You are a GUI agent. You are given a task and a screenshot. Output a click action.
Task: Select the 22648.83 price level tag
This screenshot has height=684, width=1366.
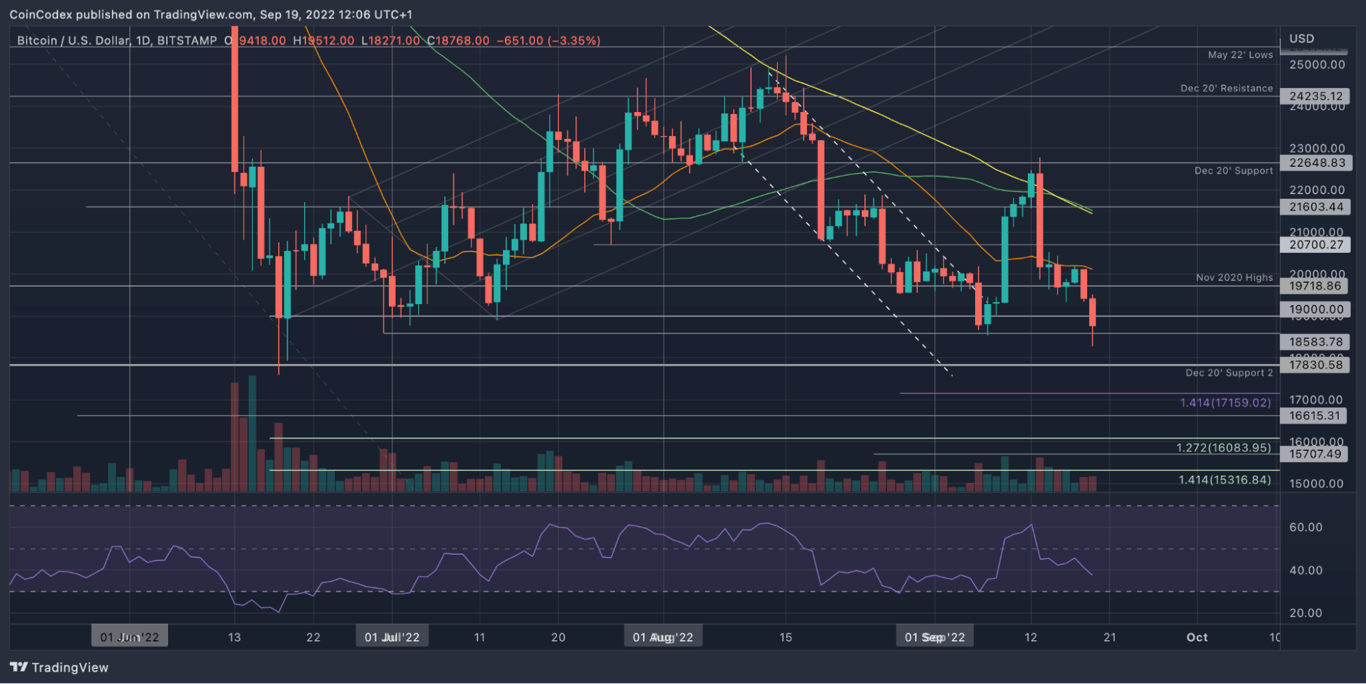pos(1315,163)
